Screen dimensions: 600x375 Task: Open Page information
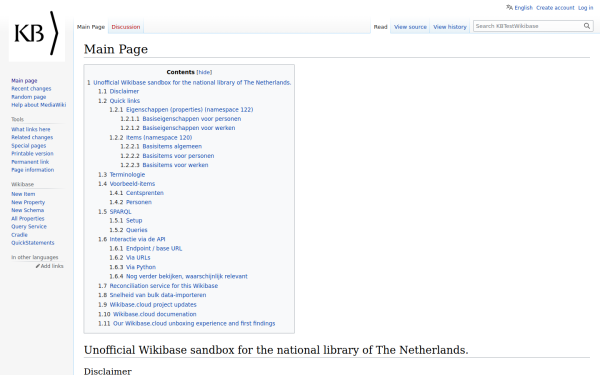coord(33,170)
